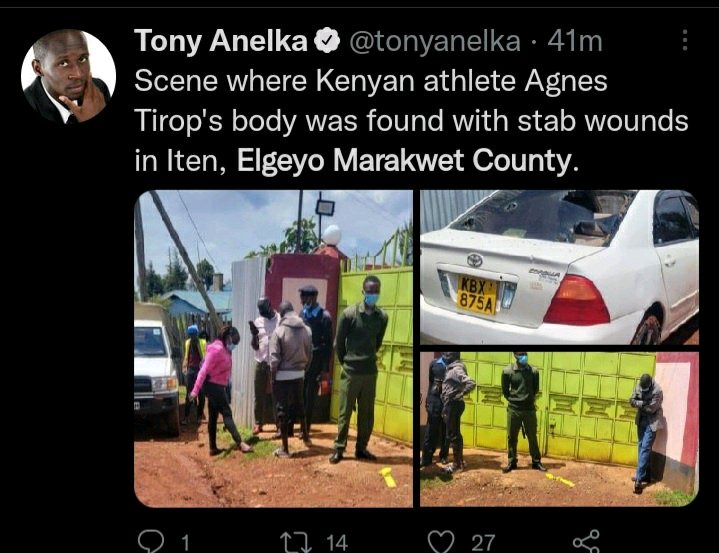Click the bold Elgeyo Marakwet County text
The width and height of the screenshot is (719, 553).
pos(404,161)
